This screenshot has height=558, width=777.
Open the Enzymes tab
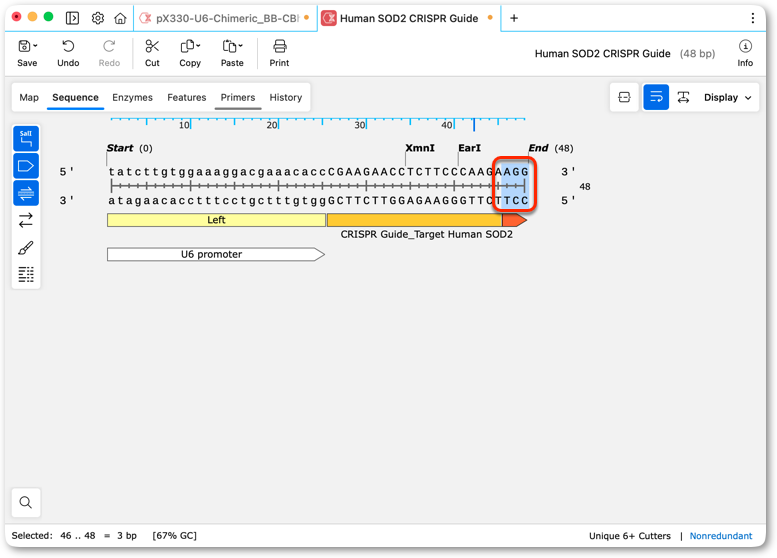click(x=132, y=97)
